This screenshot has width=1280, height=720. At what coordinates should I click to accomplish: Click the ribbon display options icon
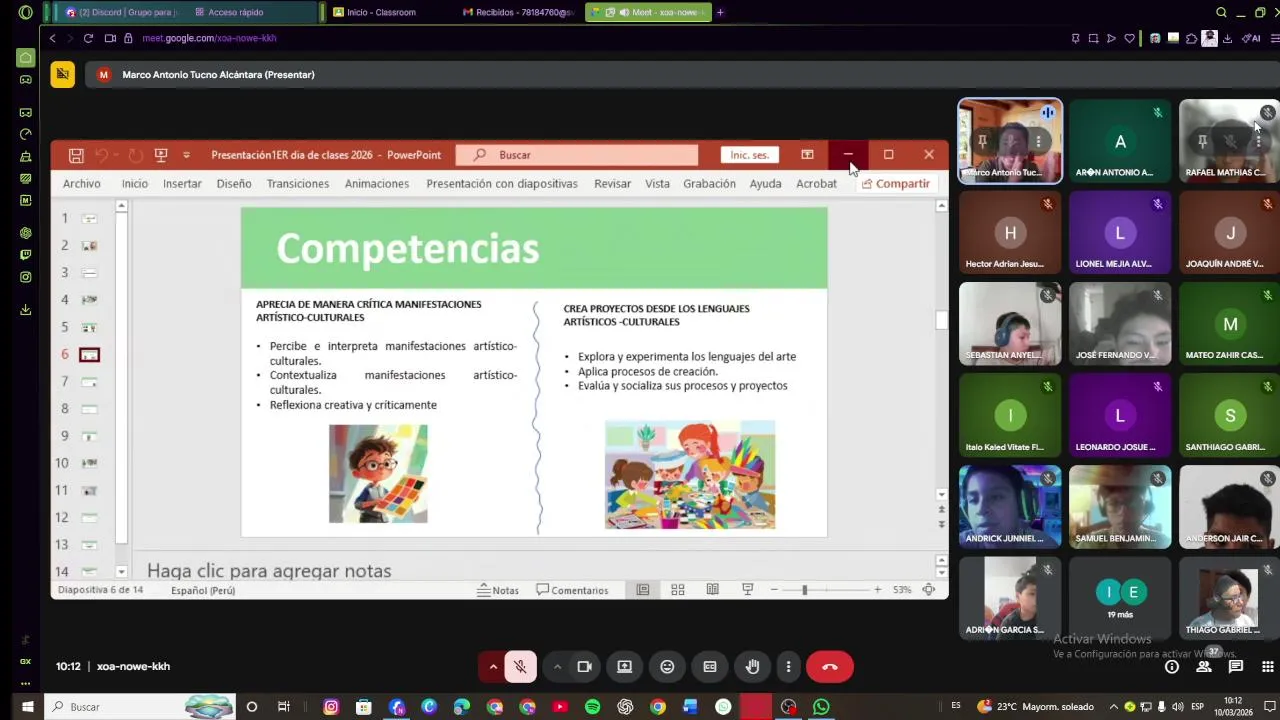click(807, 155)
